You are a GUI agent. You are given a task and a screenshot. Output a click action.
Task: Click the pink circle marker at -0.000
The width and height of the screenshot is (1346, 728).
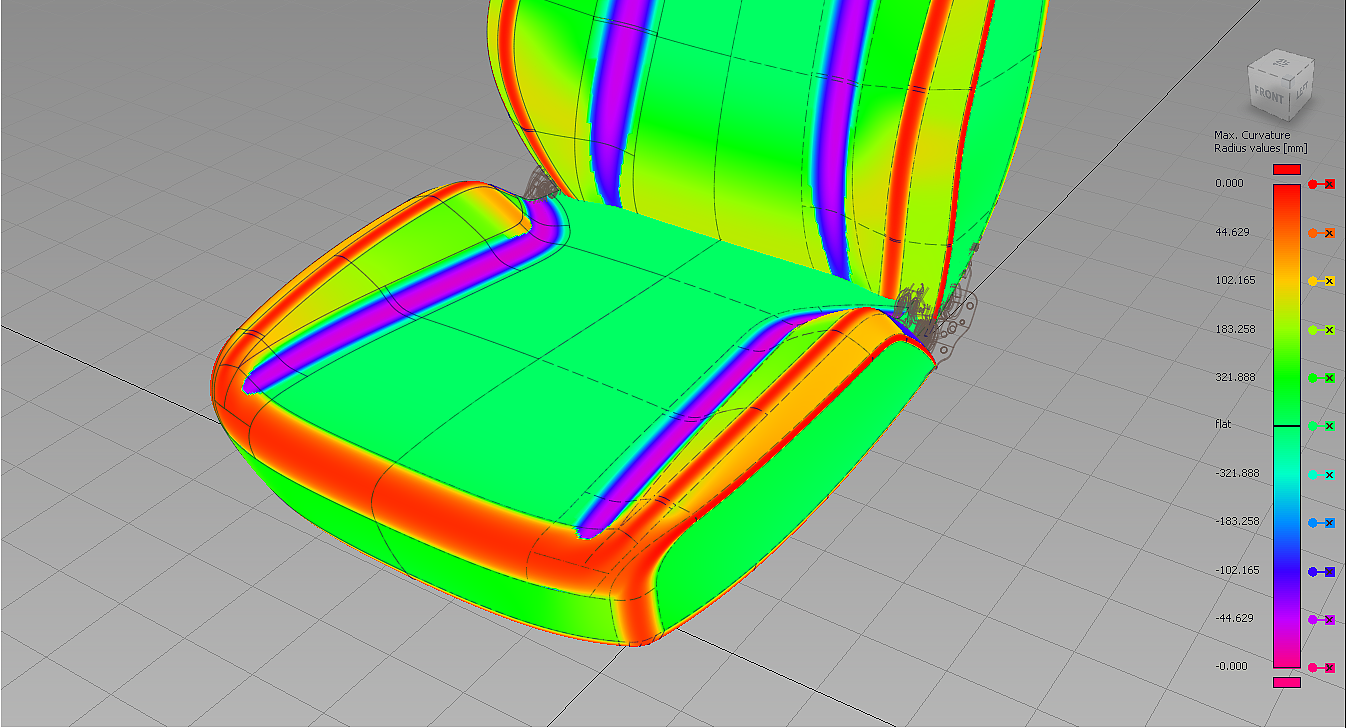(x=1312, y=667)
